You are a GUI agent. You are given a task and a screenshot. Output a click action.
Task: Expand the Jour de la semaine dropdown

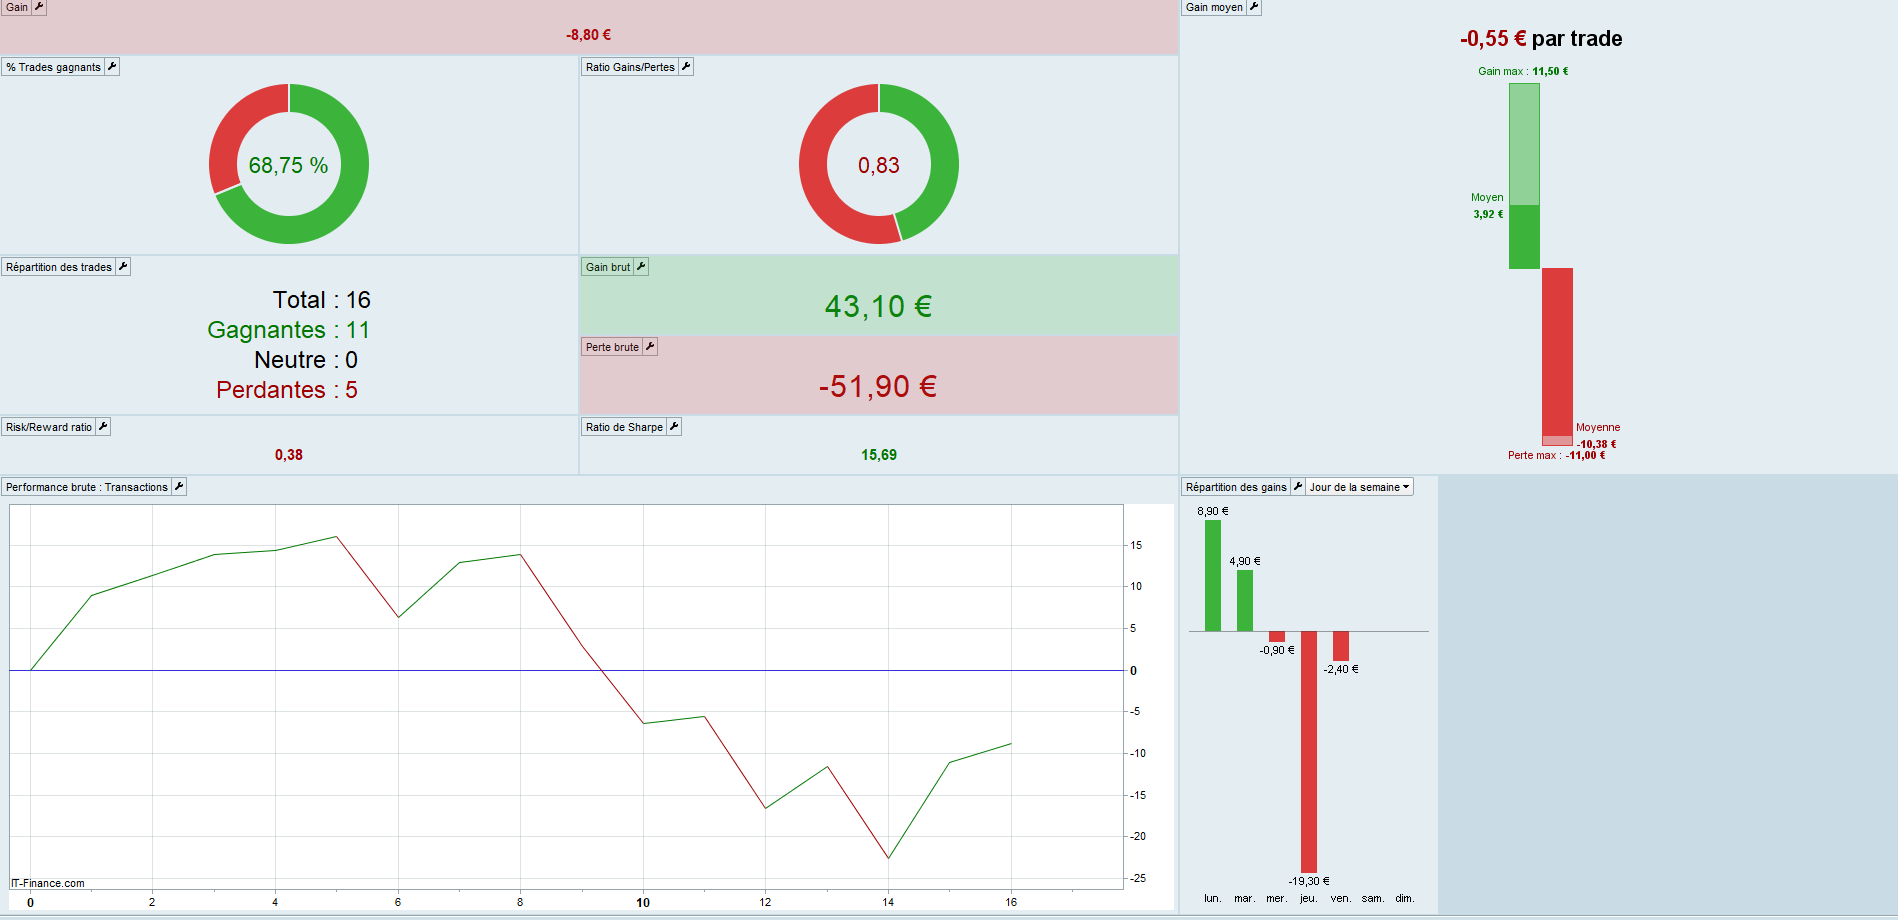pos(1359,487)
